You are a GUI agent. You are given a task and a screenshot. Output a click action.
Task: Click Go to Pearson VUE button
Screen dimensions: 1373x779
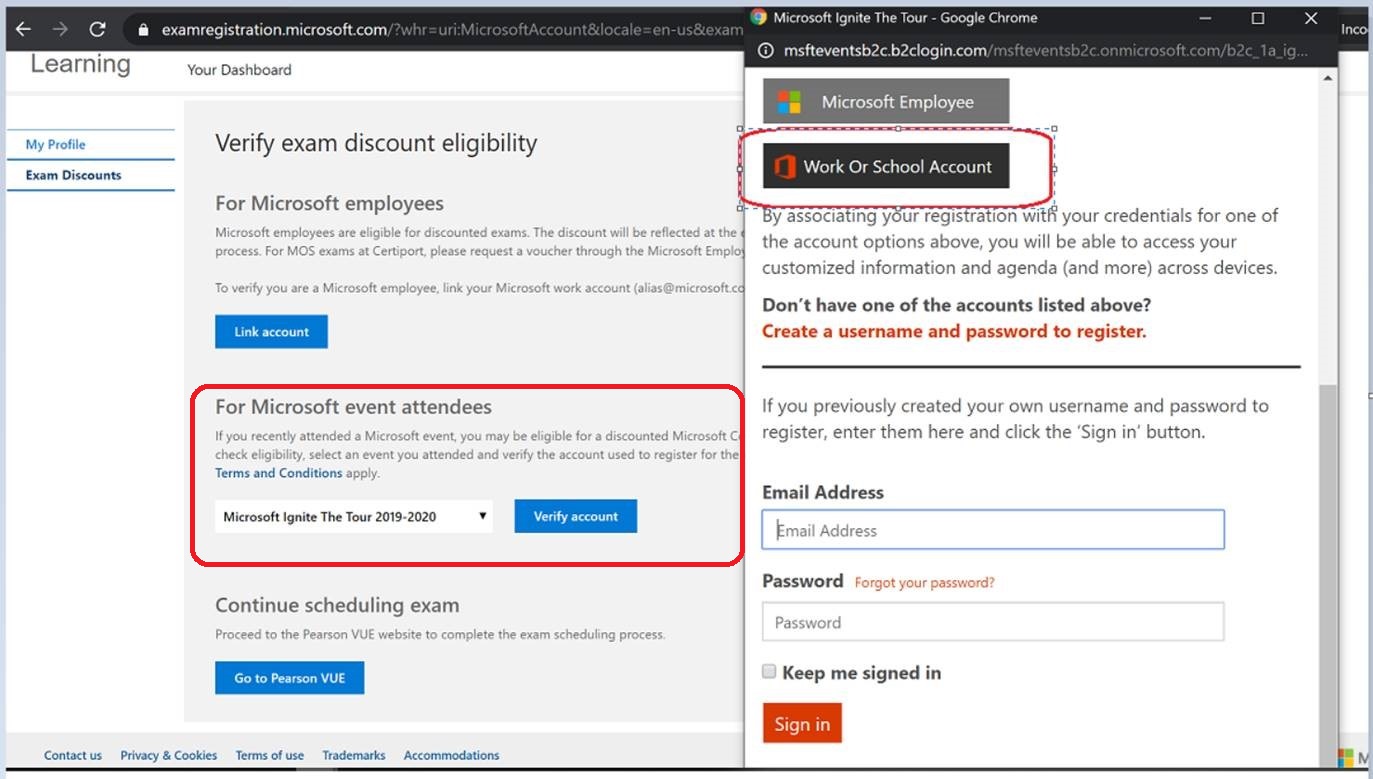(x=290, y=678)
